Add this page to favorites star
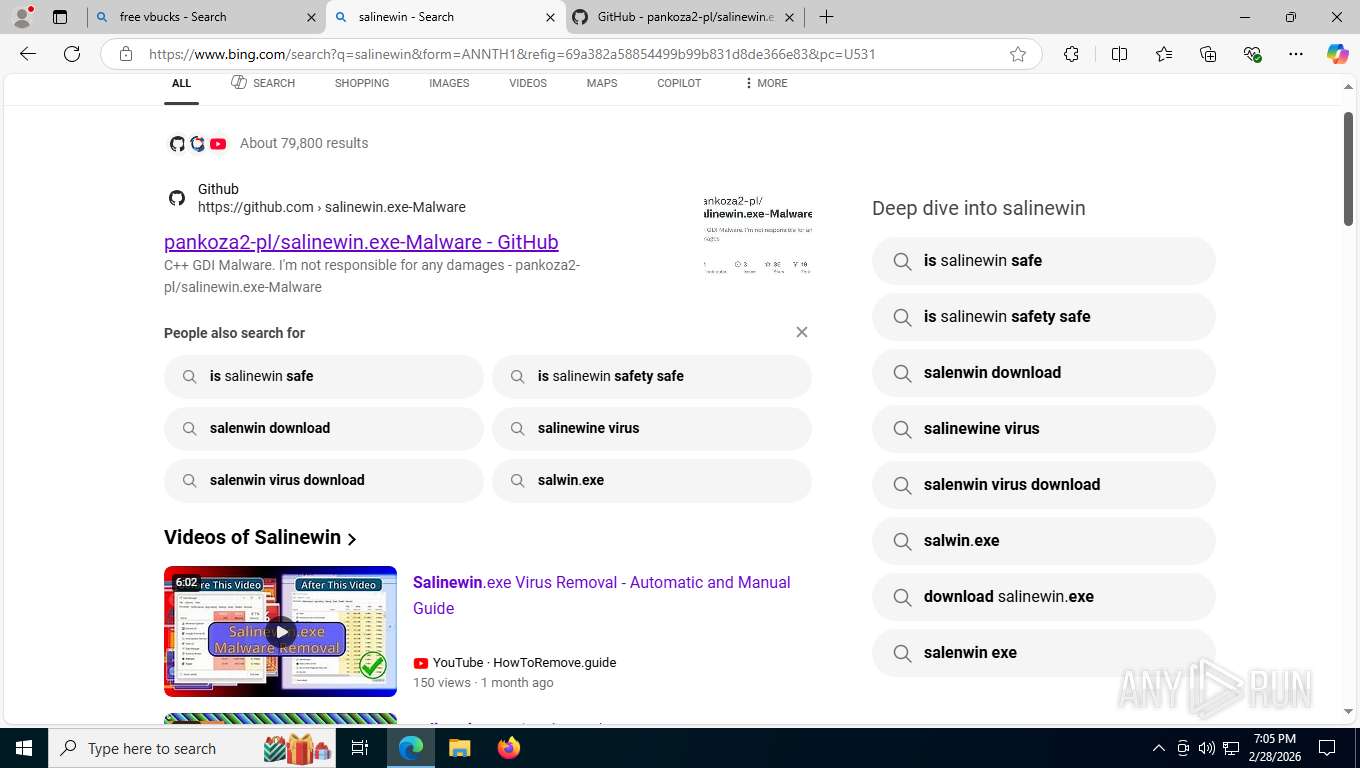 pyautogui.click(x=1018, y=54)
